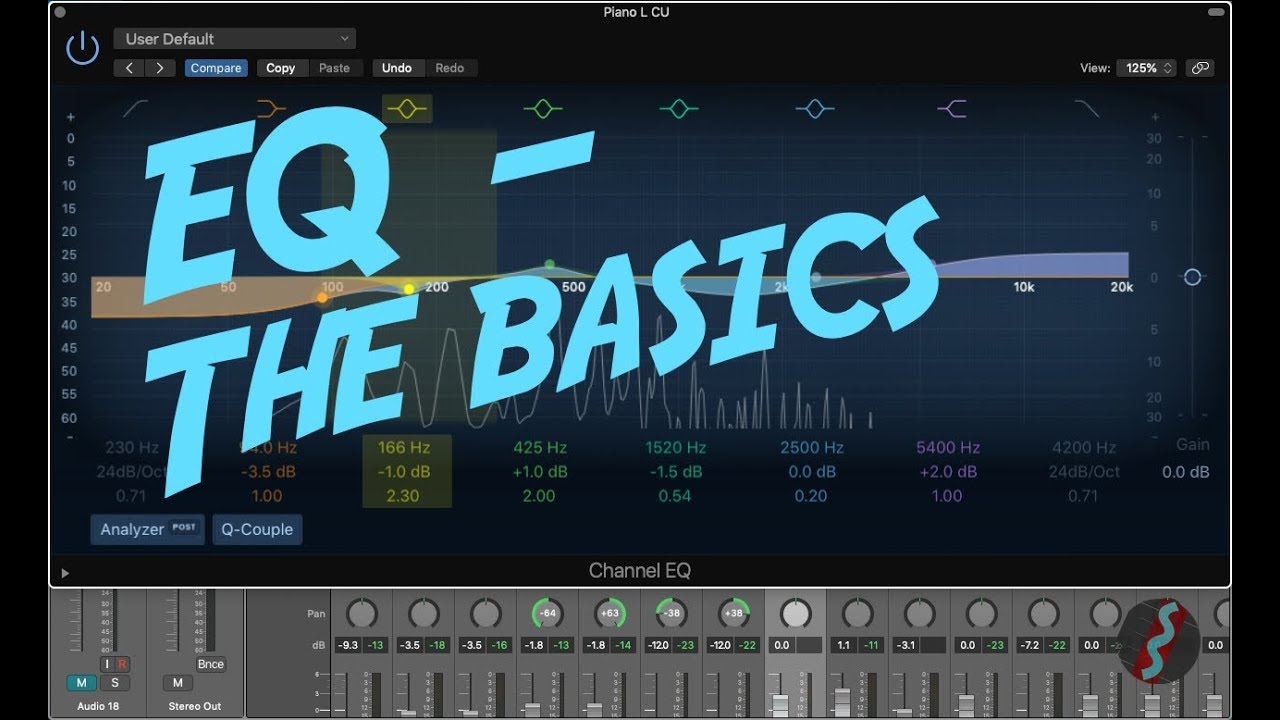Toggle record enable R on Audio 18

122,664
